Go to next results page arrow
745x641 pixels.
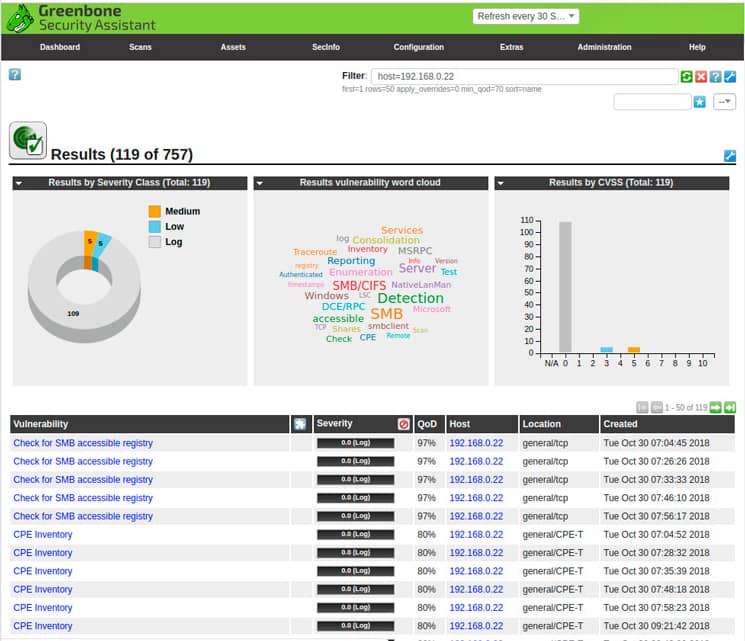[x=716, y=407]
